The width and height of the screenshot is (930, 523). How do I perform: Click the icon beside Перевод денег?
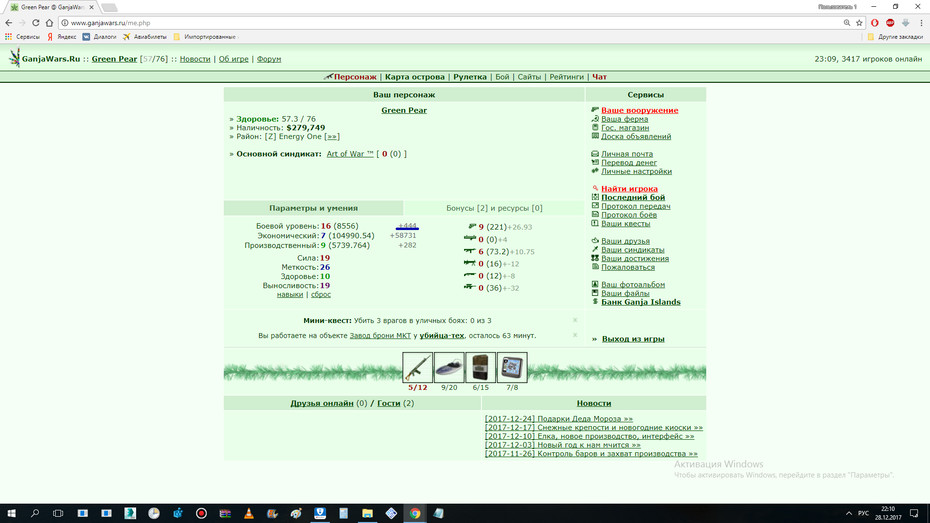click(595, 162)
